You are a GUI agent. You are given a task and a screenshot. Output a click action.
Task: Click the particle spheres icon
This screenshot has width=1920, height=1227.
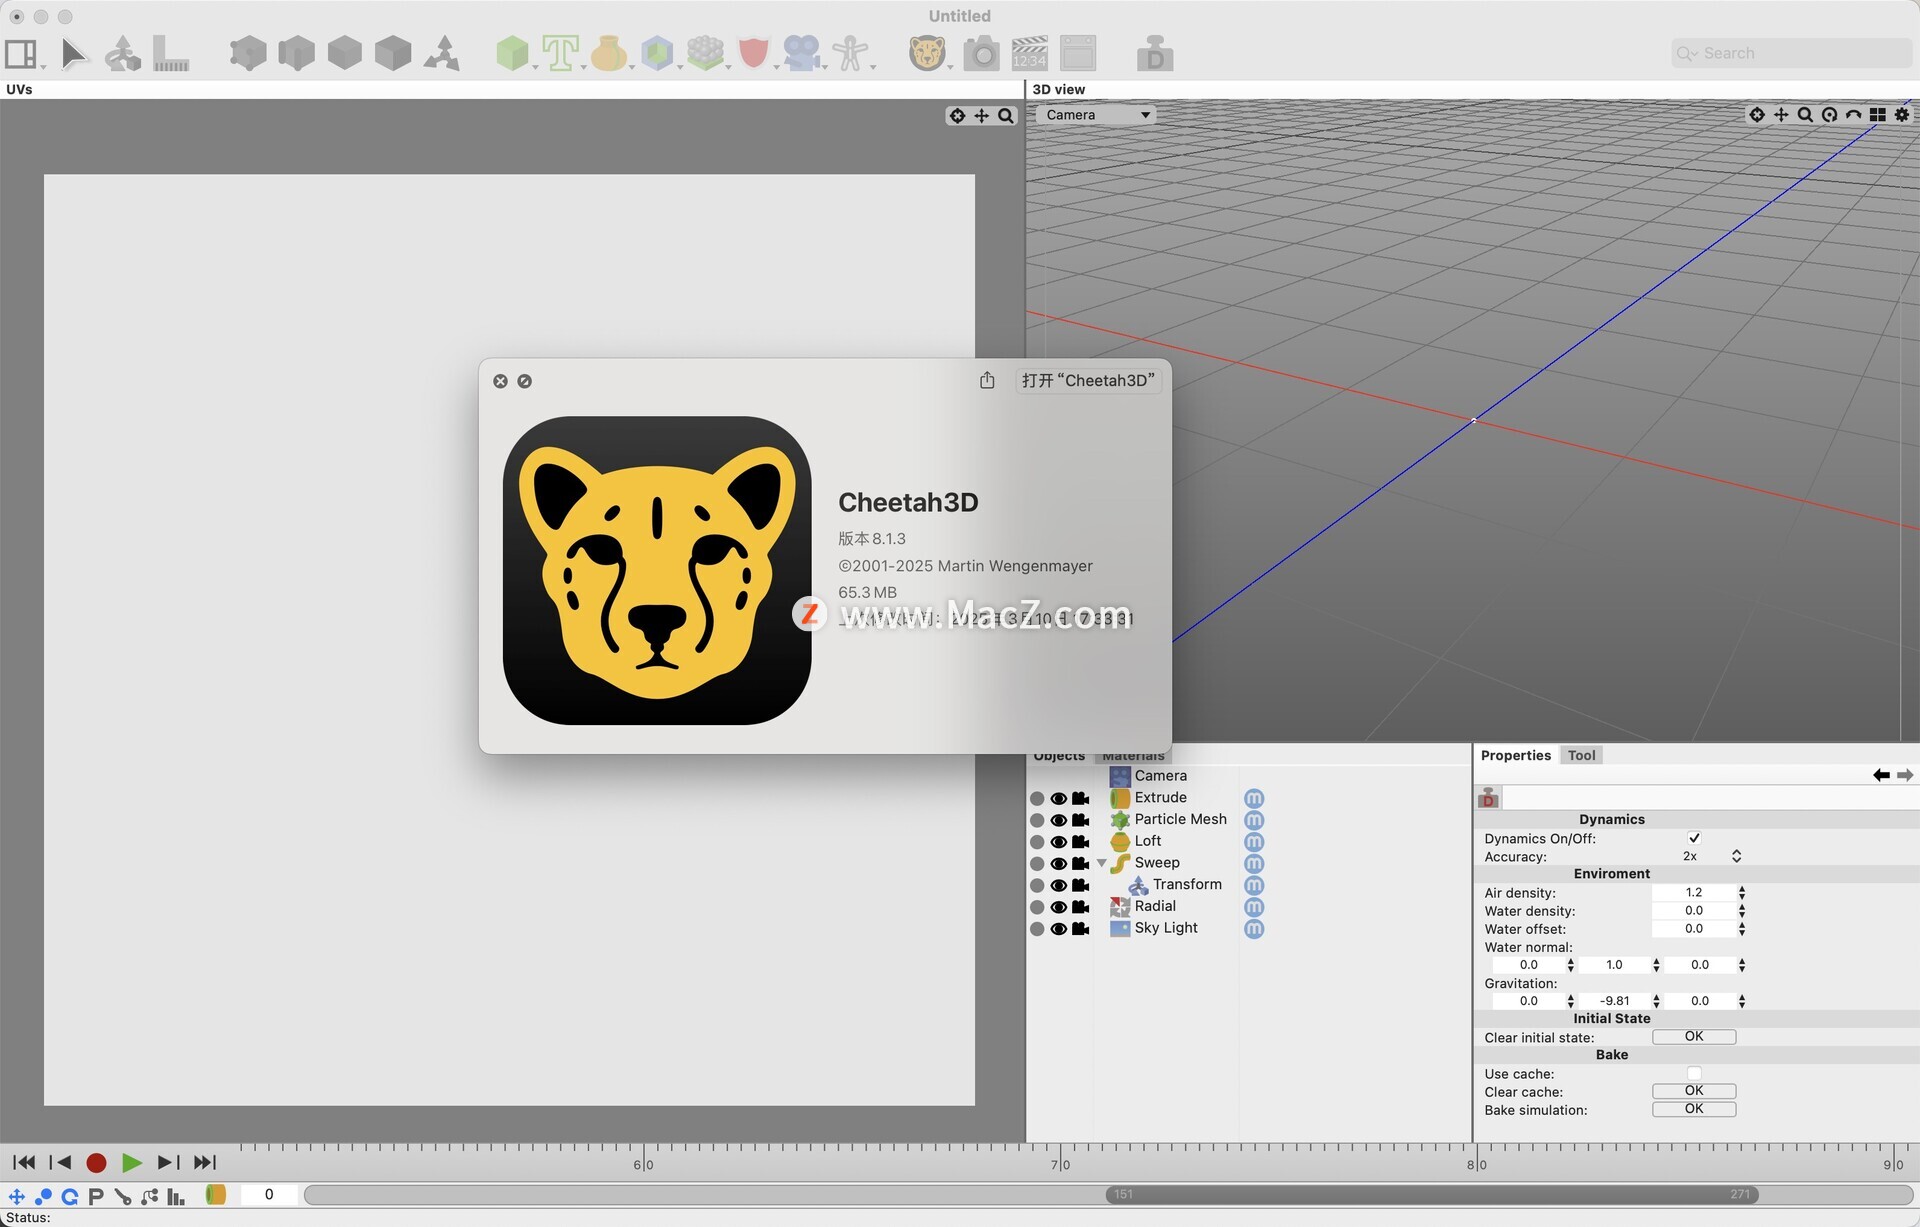click(x=705, y=53)
